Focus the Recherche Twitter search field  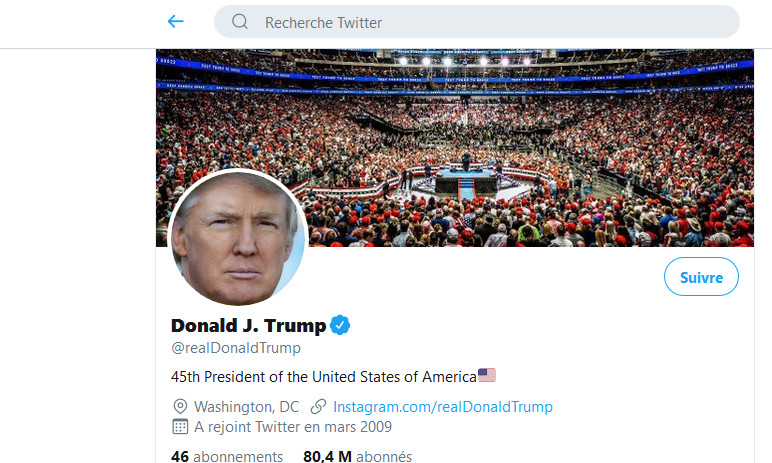pyautogui.click(x=477, y=22)
